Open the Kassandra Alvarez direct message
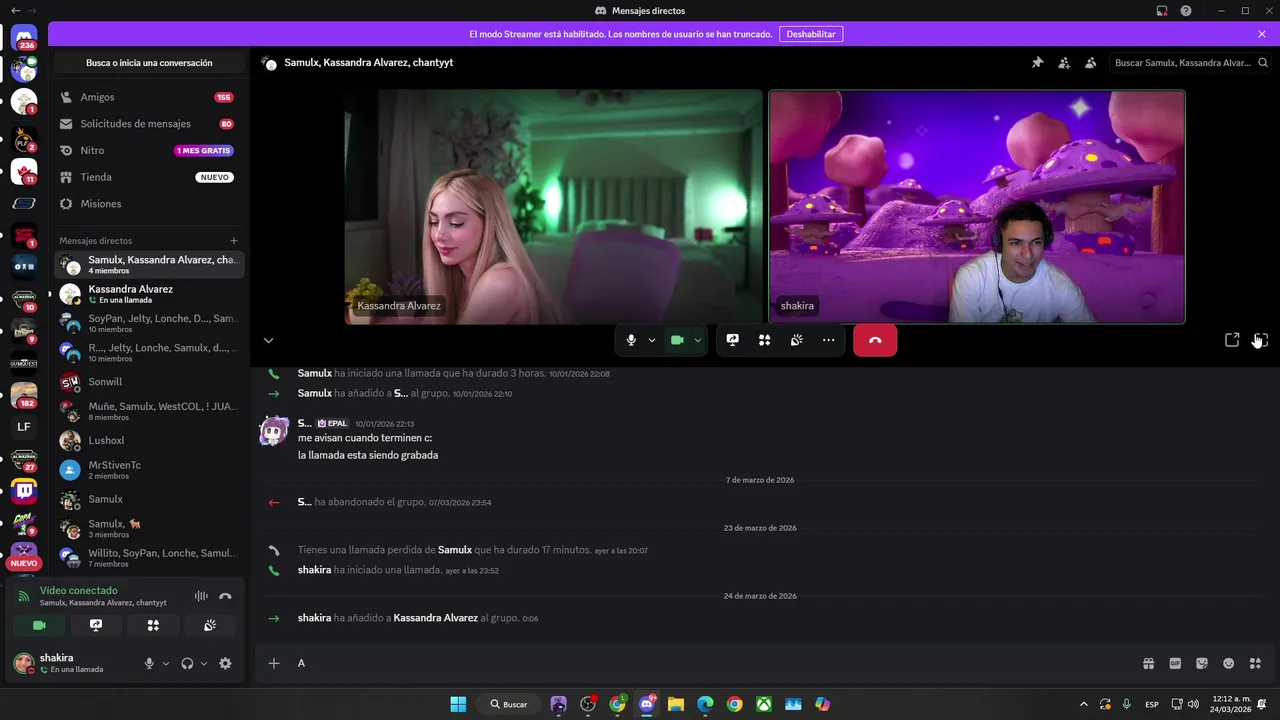This screenshot has height=720, width=1280. [147, 294]
